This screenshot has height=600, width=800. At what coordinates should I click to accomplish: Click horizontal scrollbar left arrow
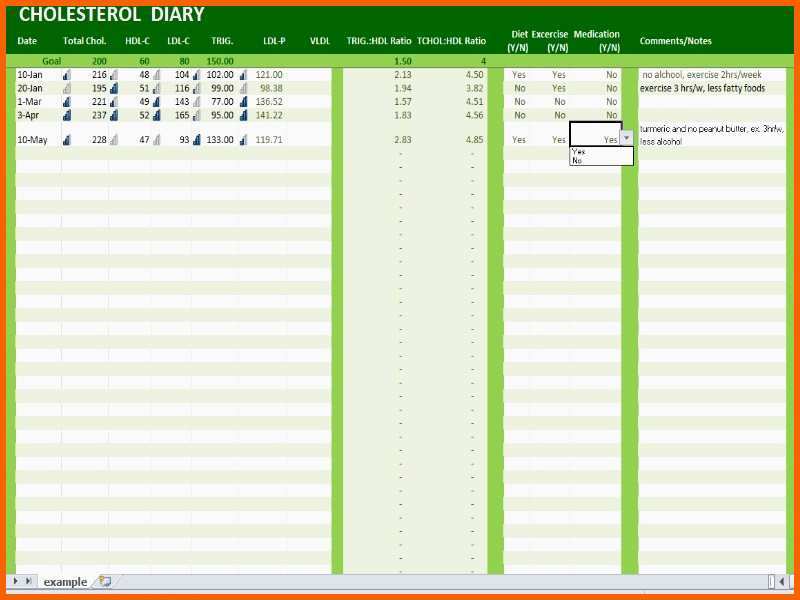pyautogui.click(x=781, y=581)
